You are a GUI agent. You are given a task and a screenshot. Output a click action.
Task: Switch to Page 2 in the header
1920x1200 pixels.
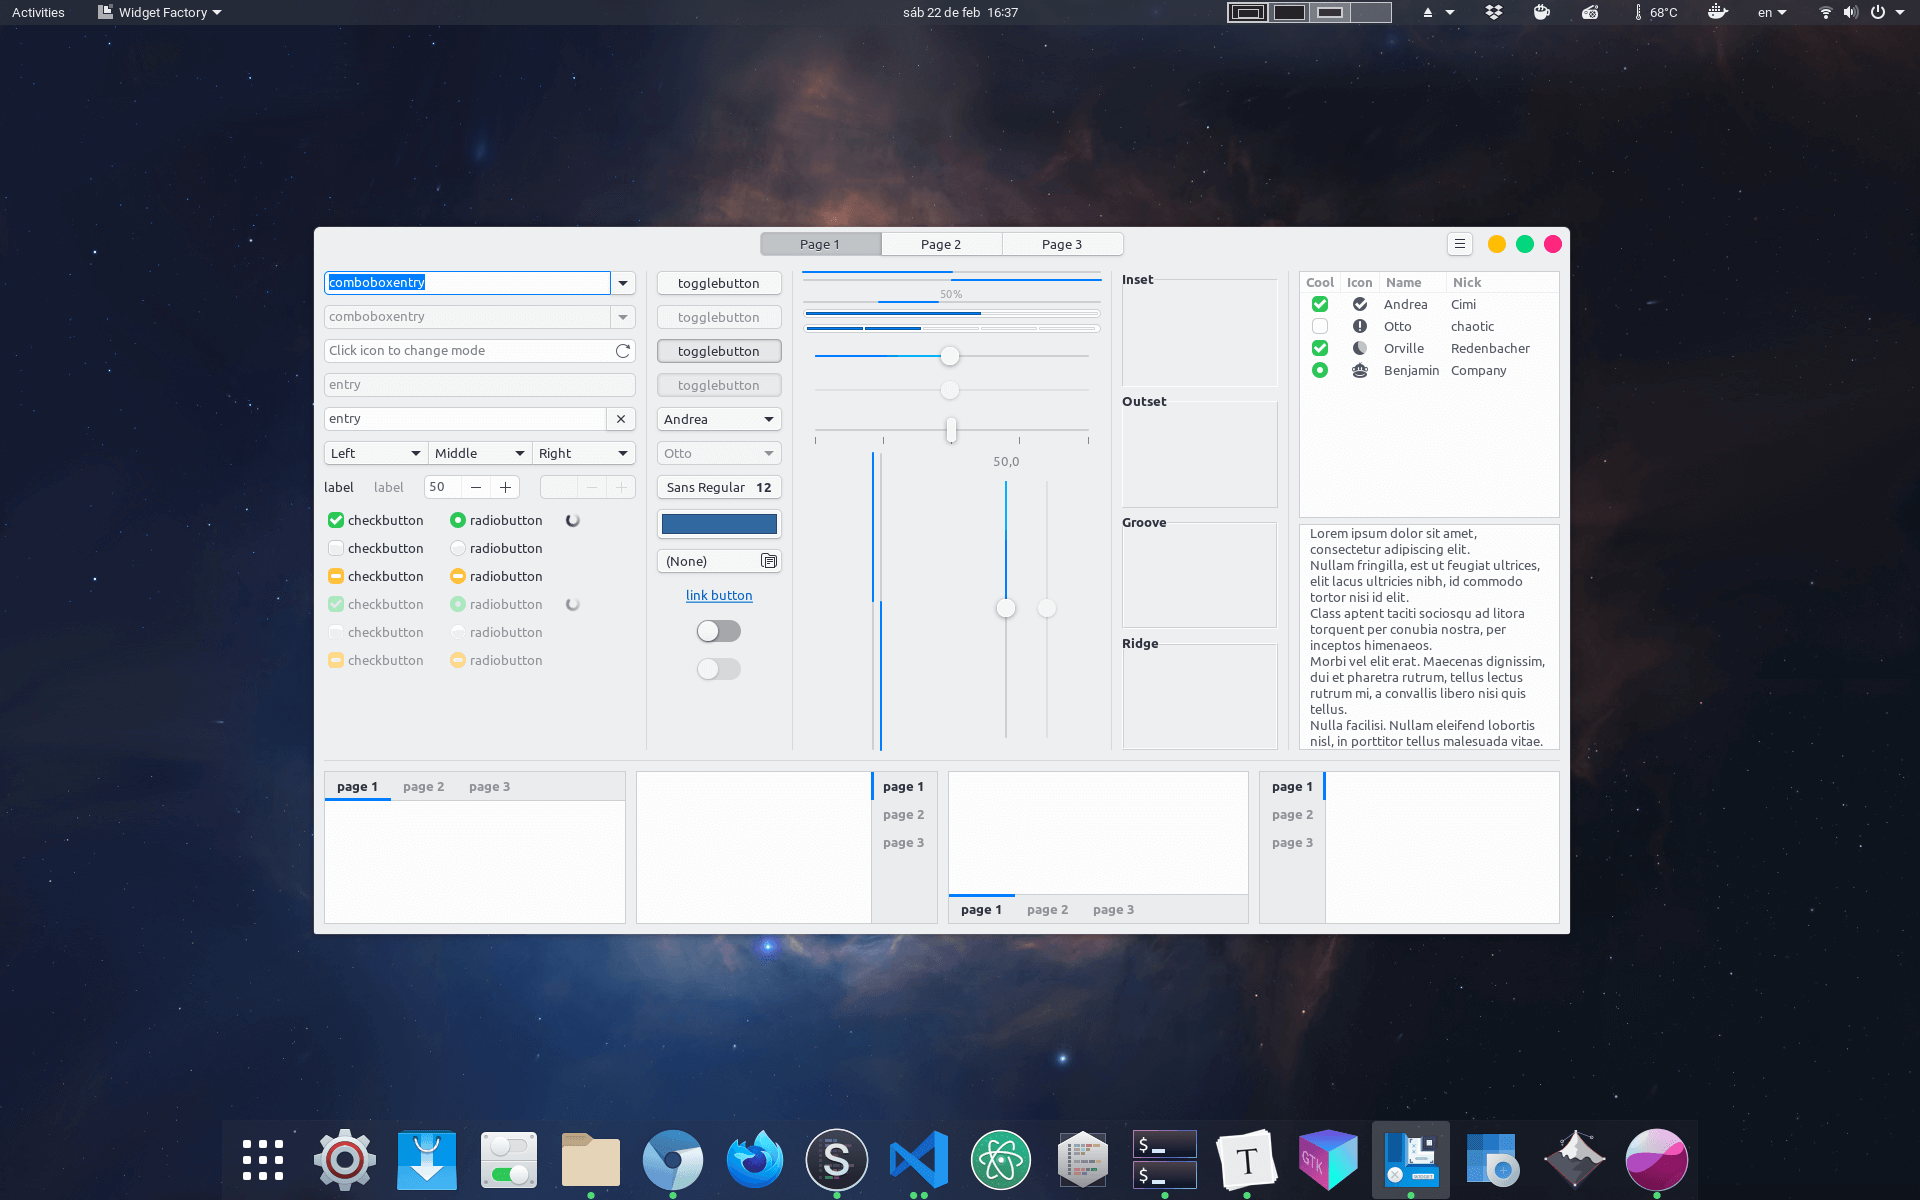coord(941,244)
